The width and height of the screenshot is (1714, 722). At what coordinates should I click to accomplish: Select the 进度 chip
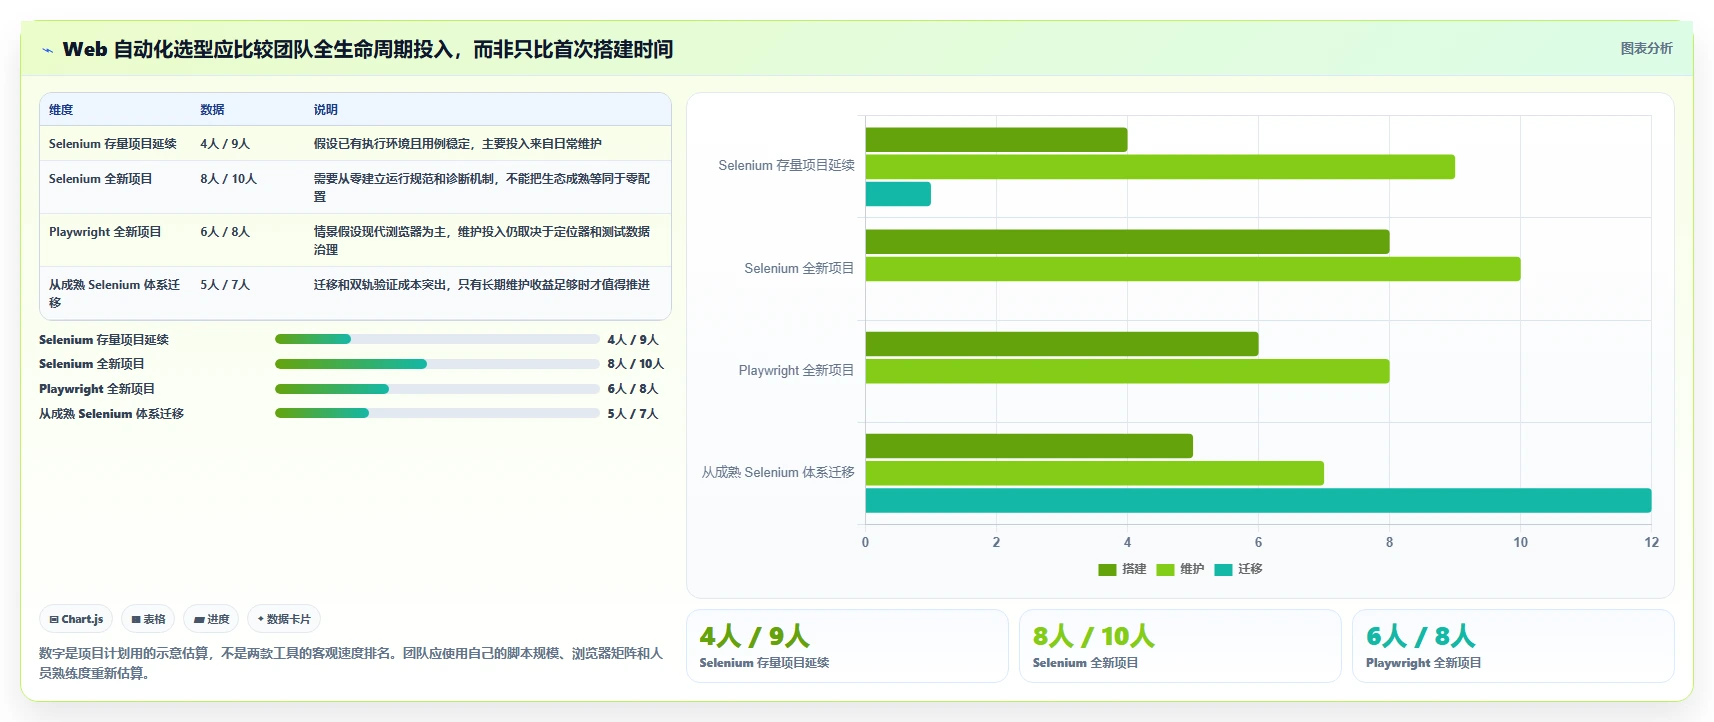pos(211,619)
